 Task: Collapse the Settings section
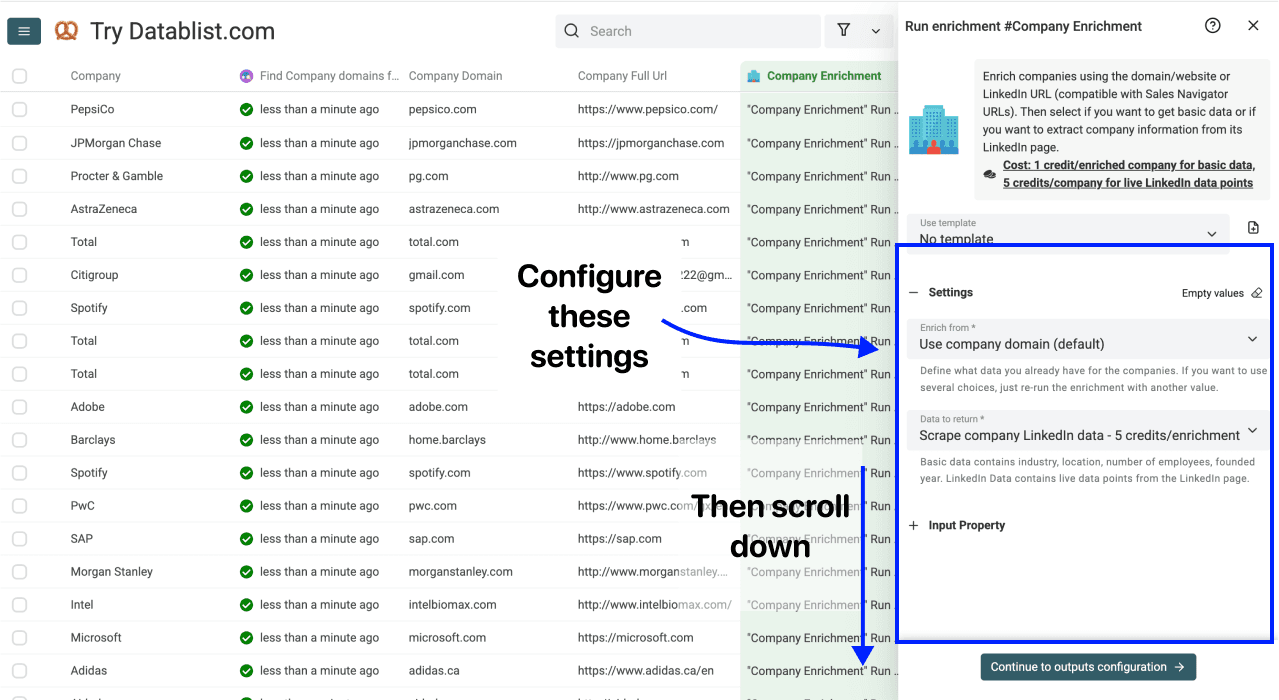click(x=912, y=292)
